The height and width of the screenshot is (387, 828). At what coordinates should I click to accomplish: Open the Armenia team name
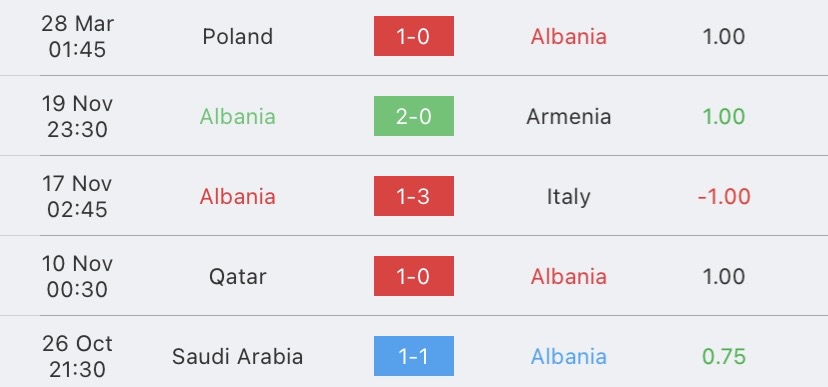click(569, 117)
